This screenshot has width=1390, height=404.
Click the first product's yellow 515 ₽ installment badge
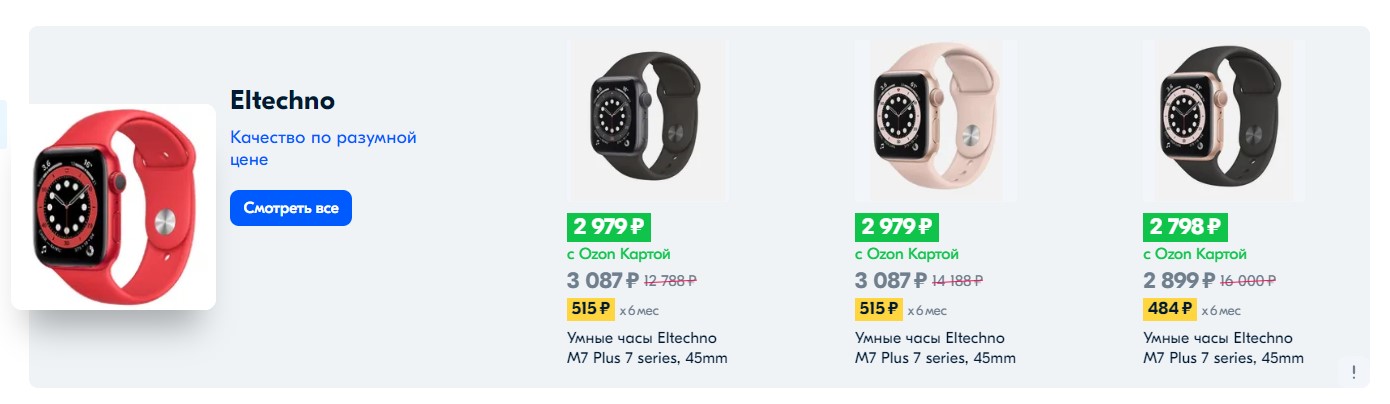[590, 309]
